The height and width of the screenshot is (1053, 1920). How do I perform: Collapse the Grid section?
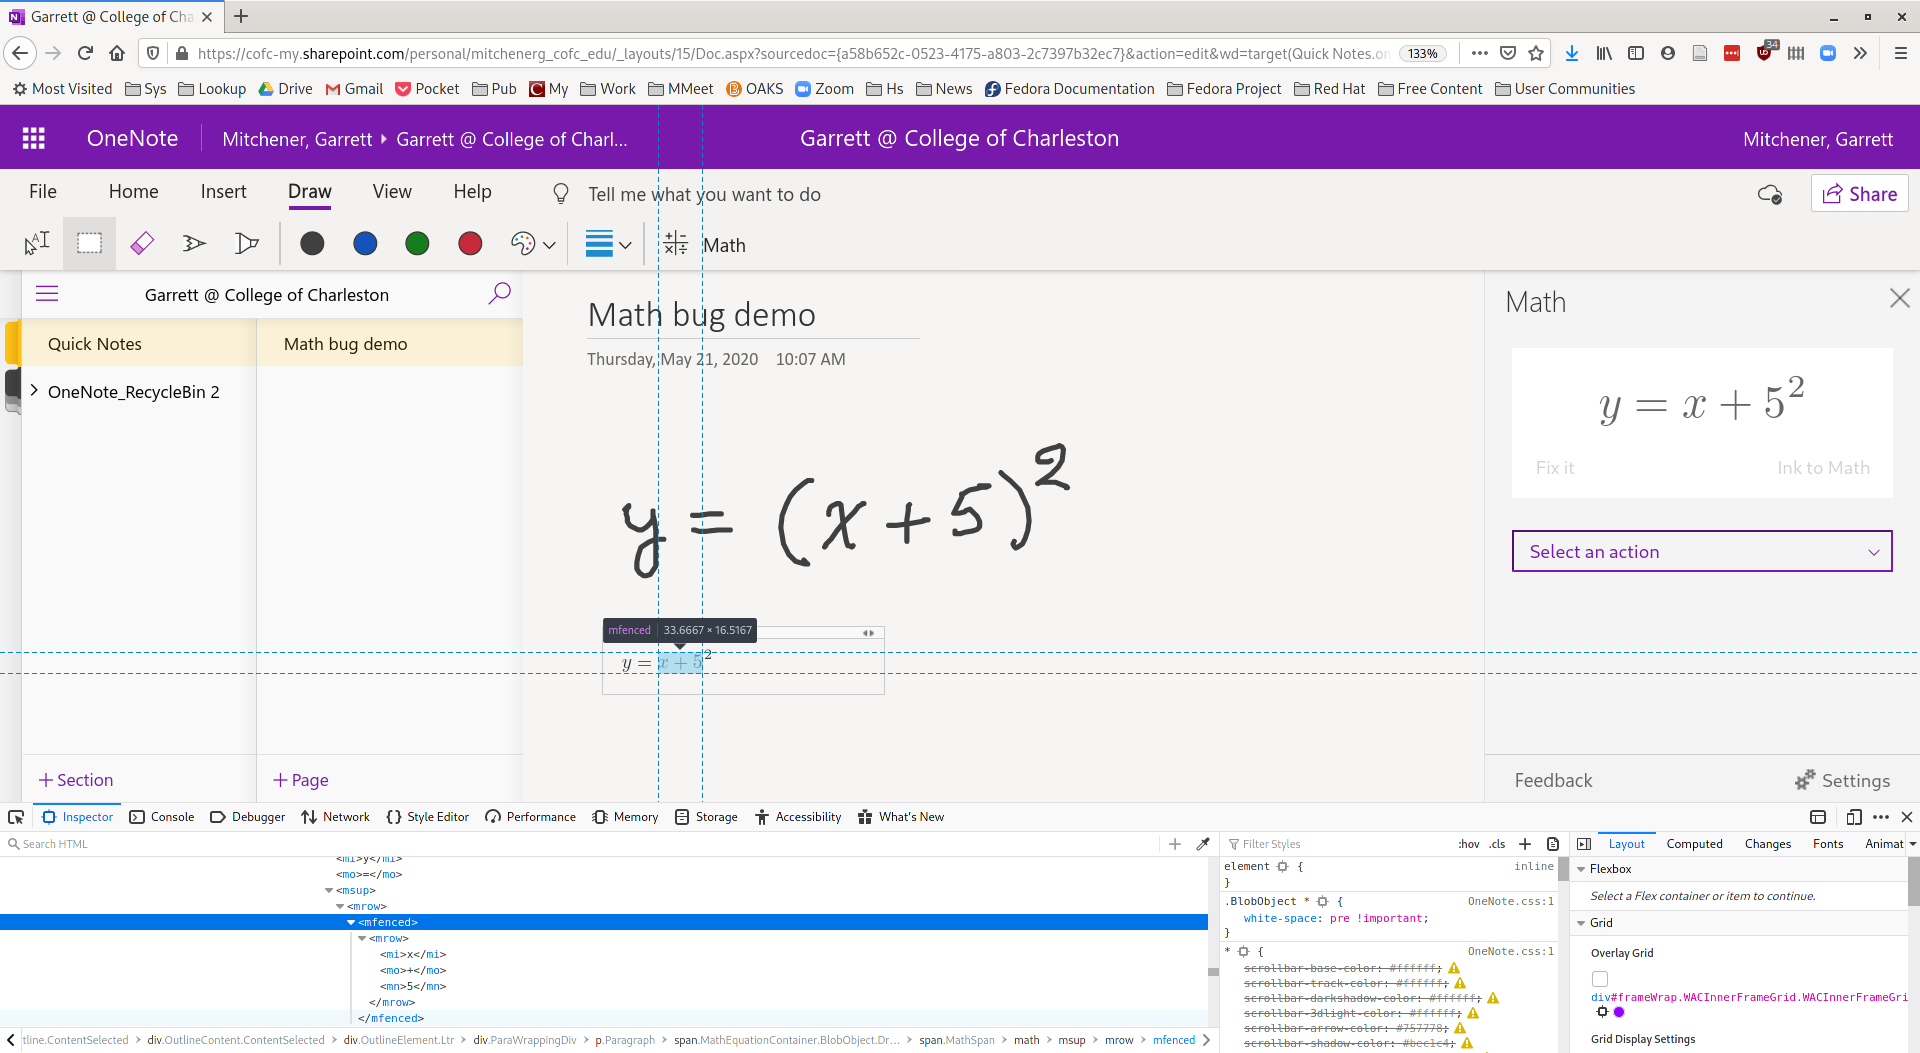[1582, 923]
